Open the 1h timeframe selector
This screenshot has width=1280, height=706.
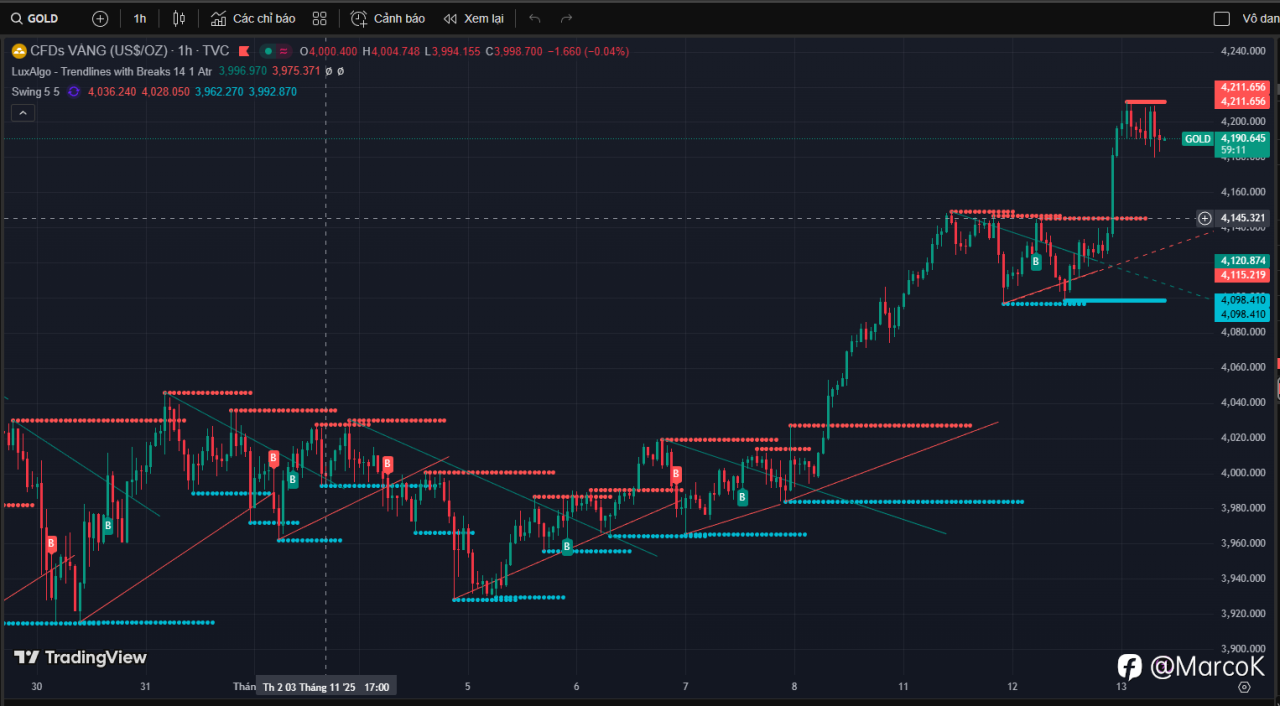tap(139, 18)
